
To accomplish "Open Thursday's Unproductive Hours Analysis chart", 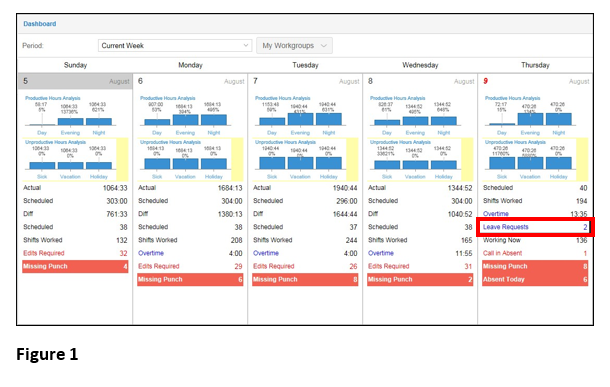I will [535, 159].
